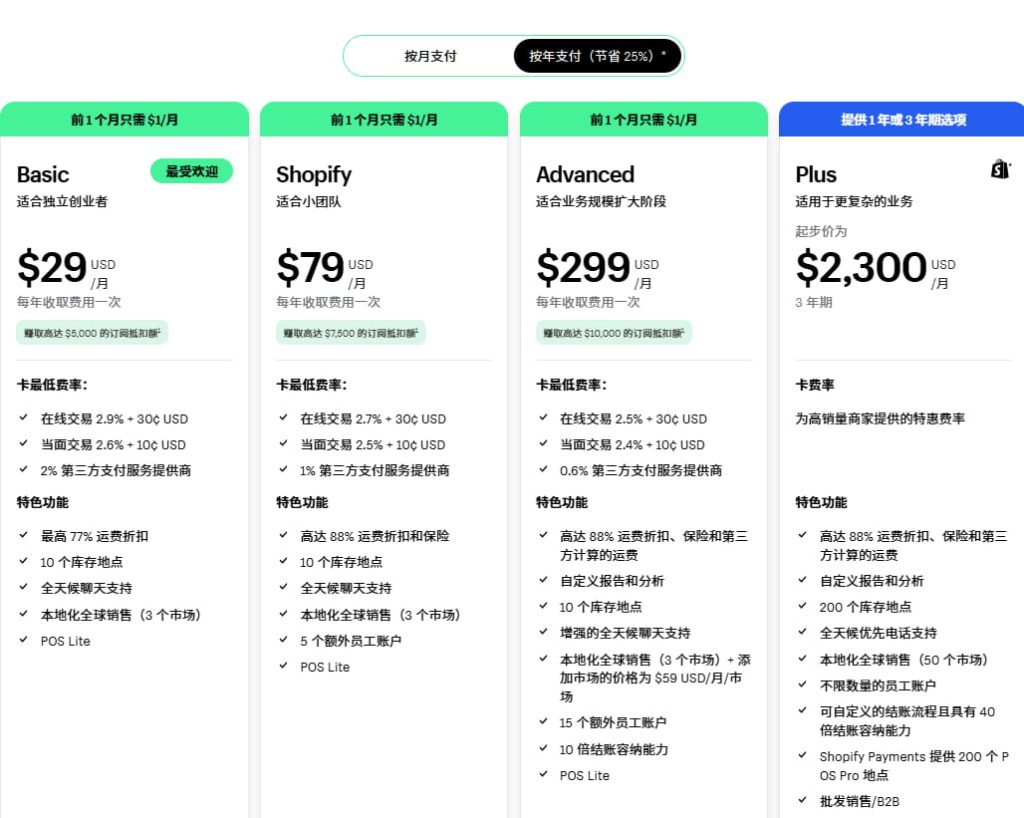Click the Shopify bag icon on Plus card
1024x818 pixels.
(x=1000, y=170)
